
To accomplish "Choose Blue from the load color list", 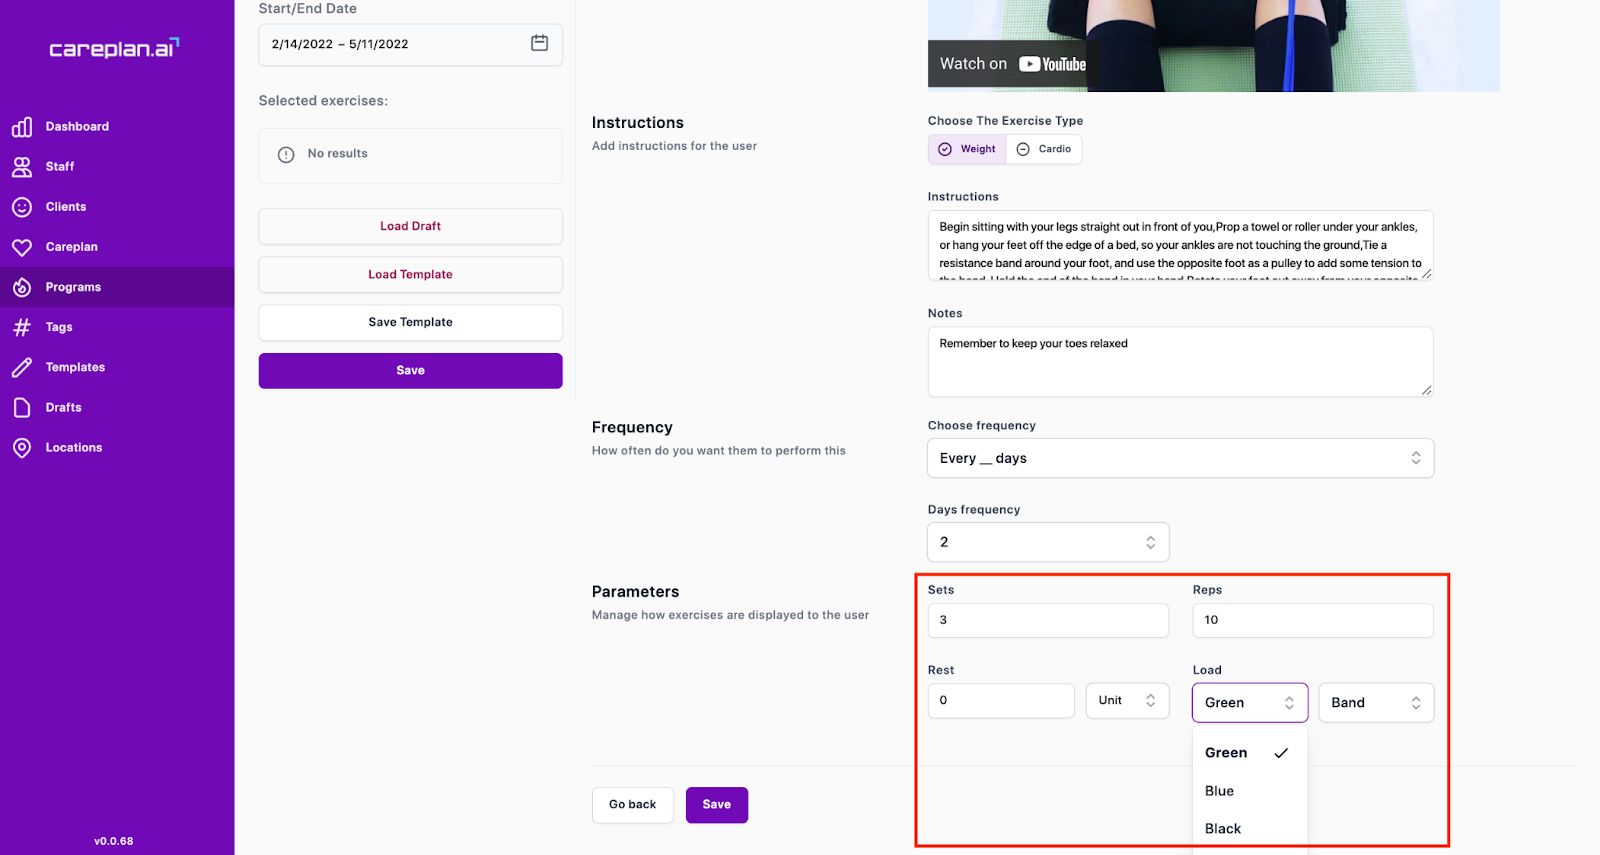I will pyautogui.click(x=1219, y=791).
